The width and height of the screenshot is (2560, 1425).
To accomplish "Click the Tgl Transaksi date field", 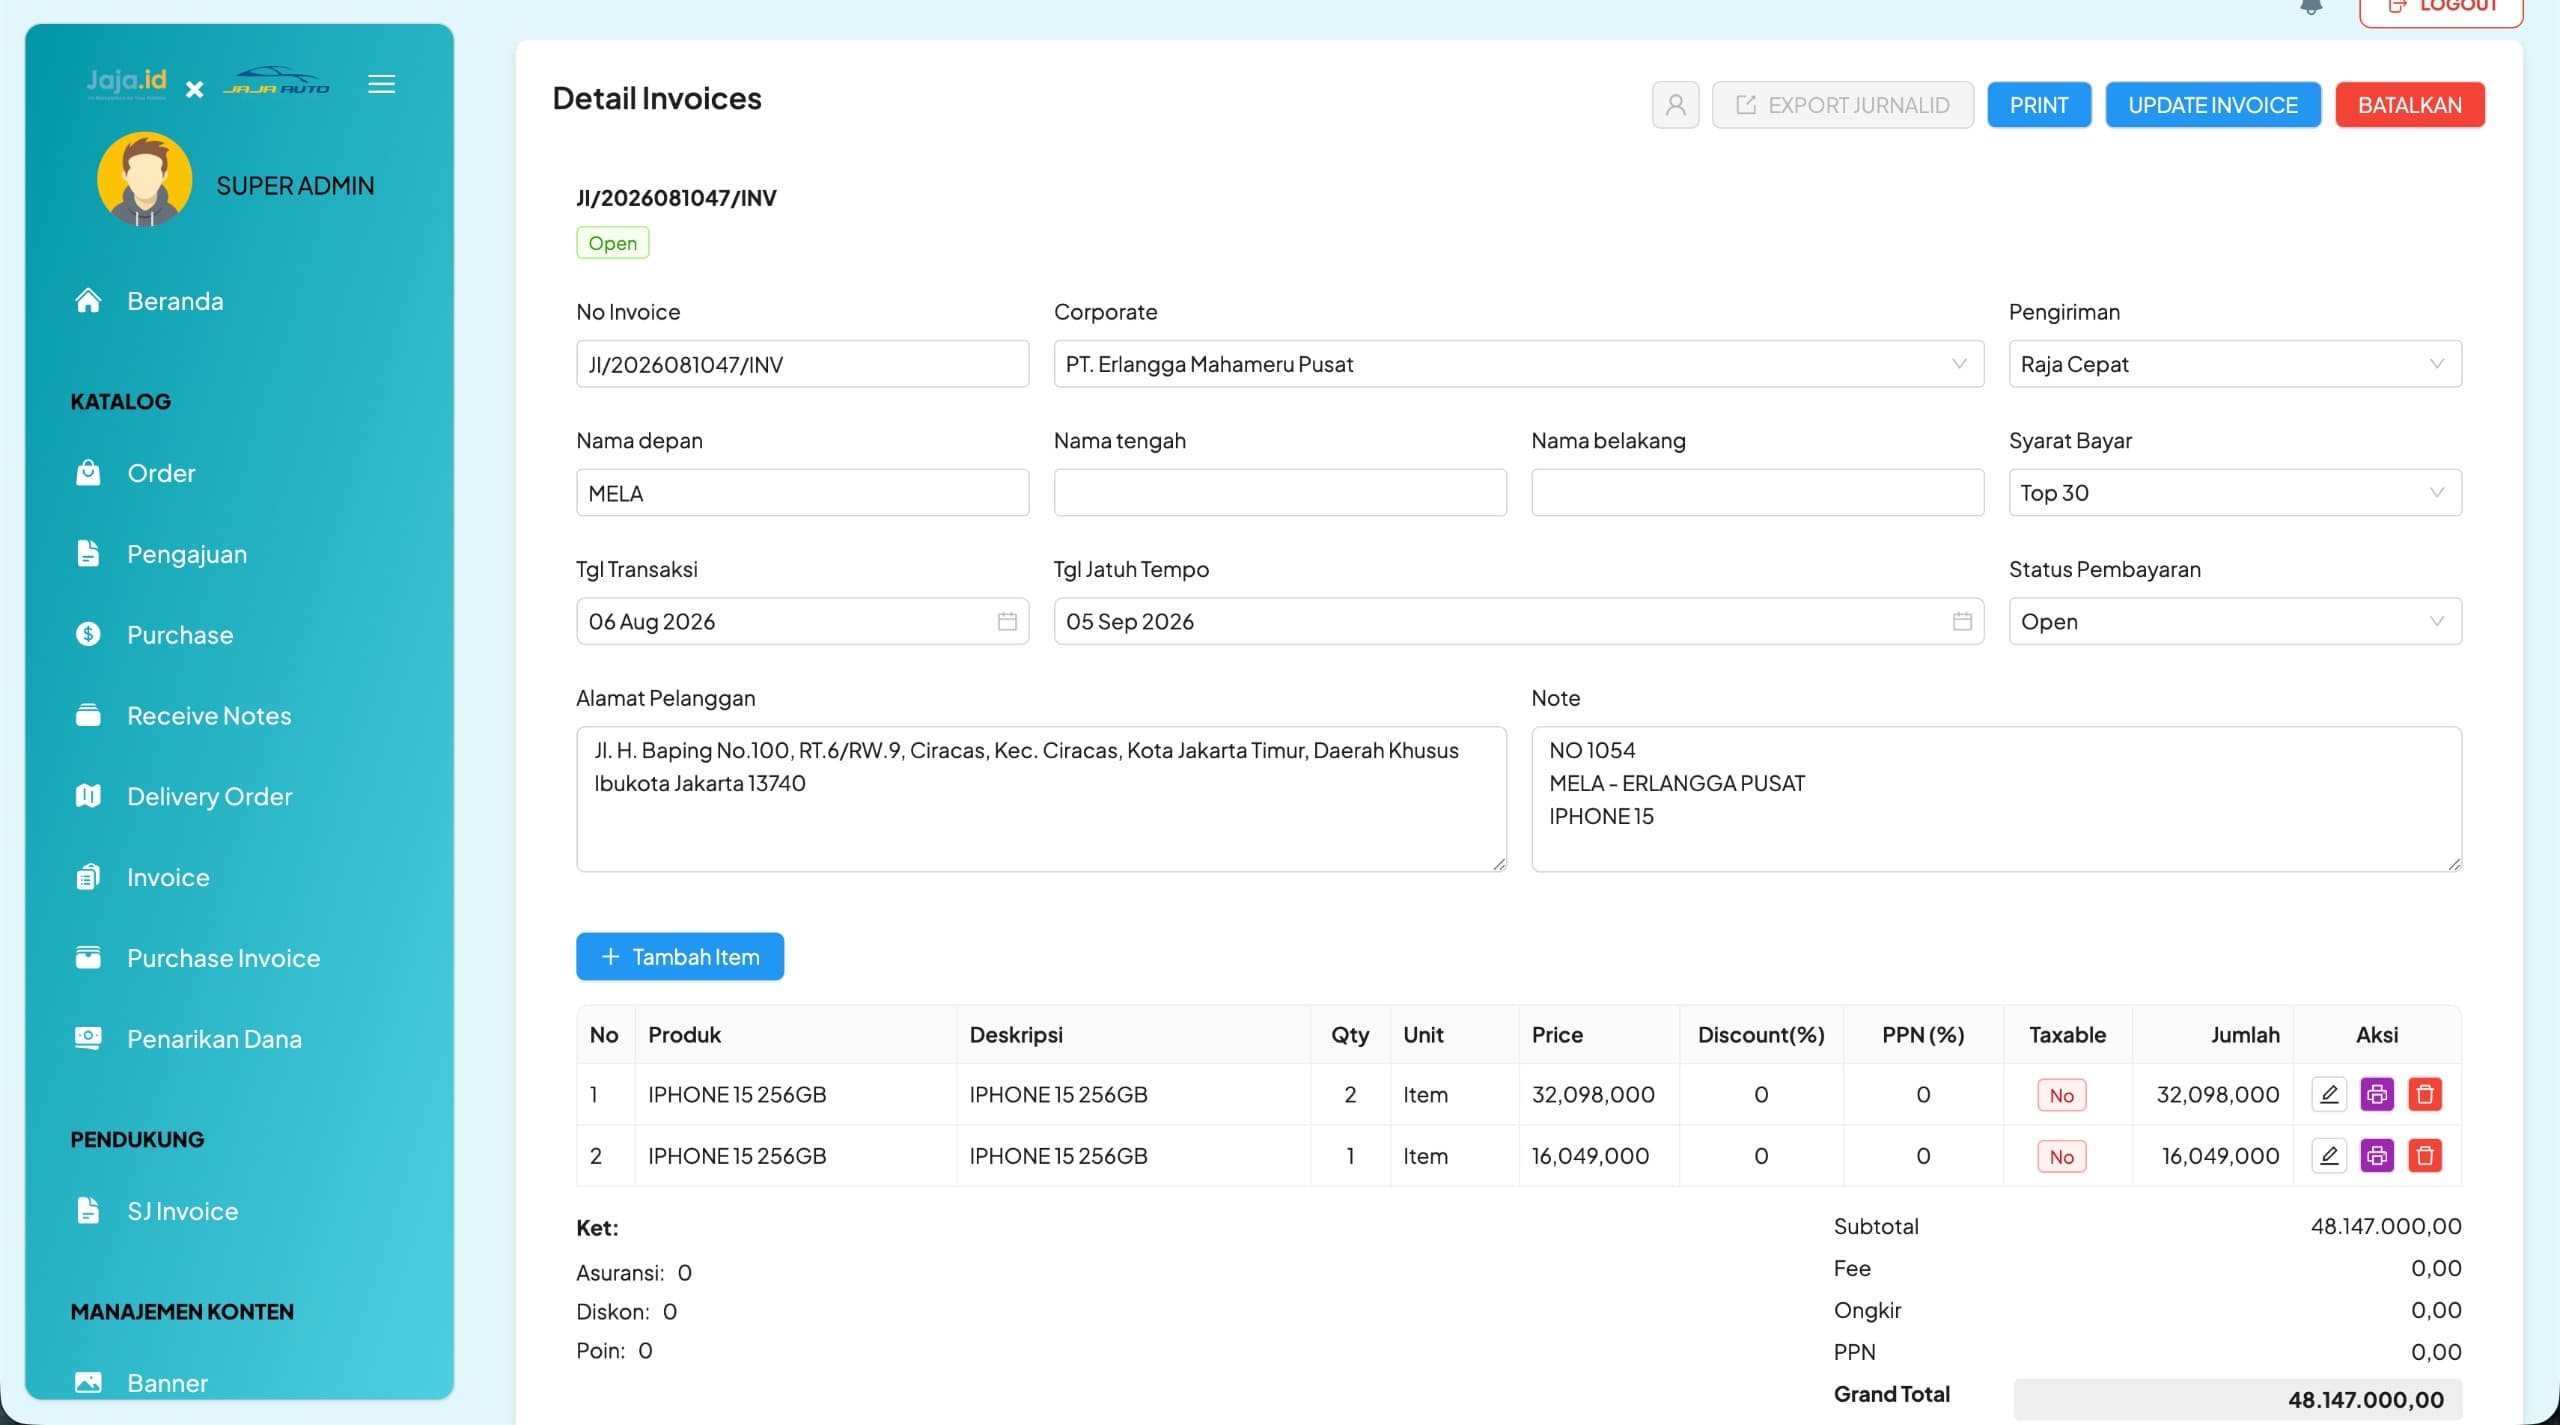I will (802, 621).
